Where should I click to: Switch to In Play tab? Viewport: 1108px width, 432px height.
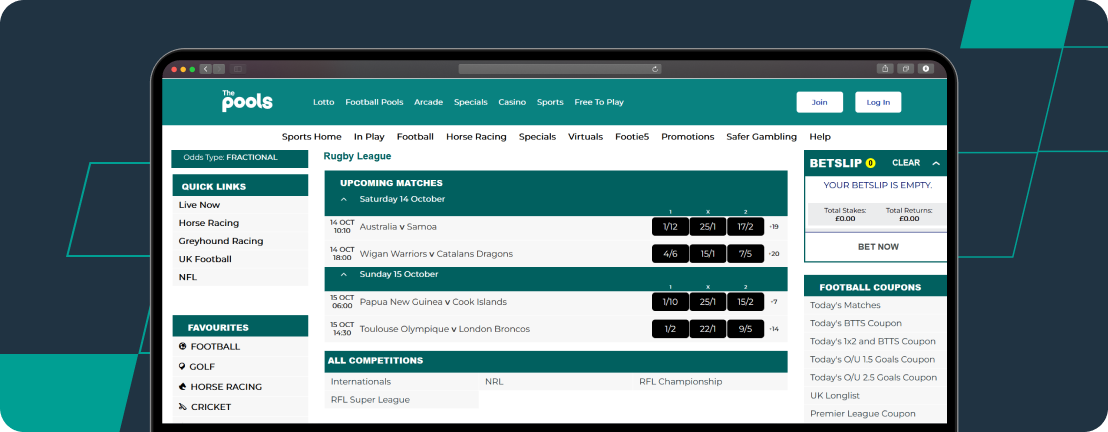[x=369, y=136]
